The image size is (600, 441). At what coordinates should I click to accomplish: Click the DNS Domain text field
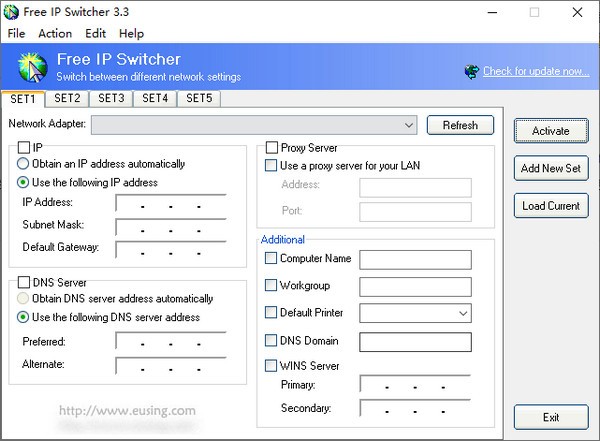click(x=416, y=342)
